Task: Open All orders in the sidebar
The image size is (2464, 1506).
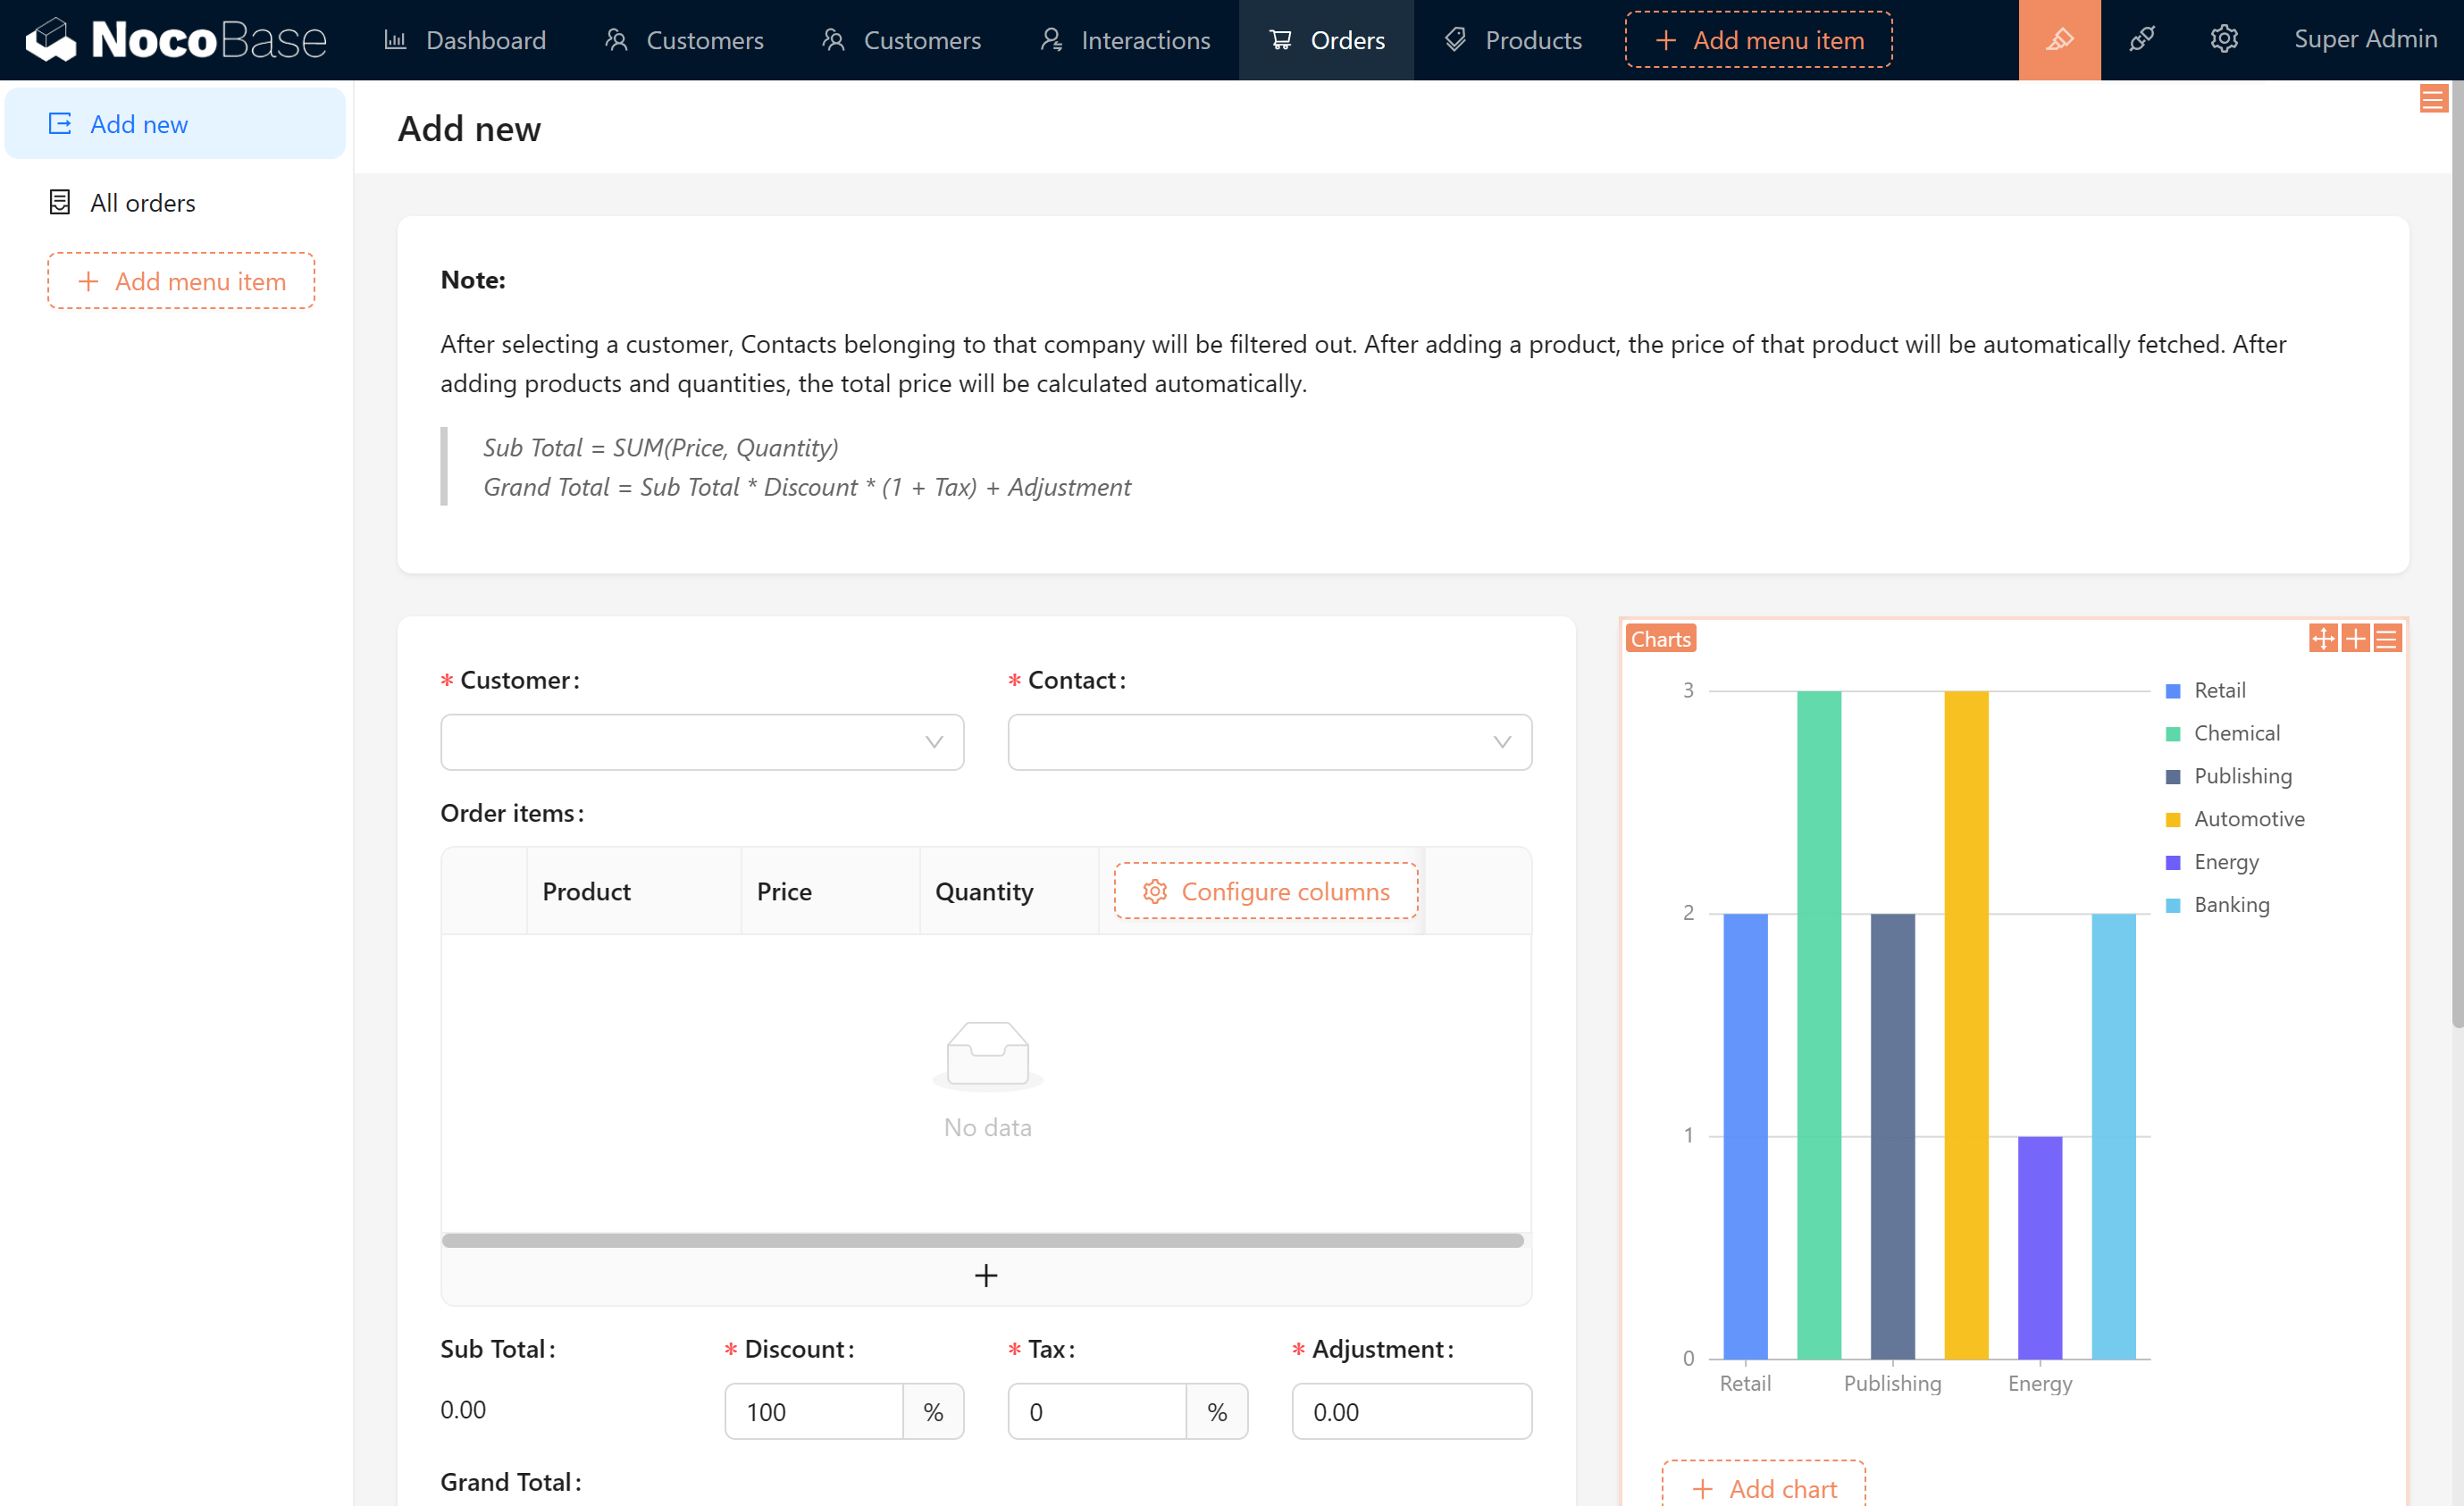Action: [x=142, y=203]
